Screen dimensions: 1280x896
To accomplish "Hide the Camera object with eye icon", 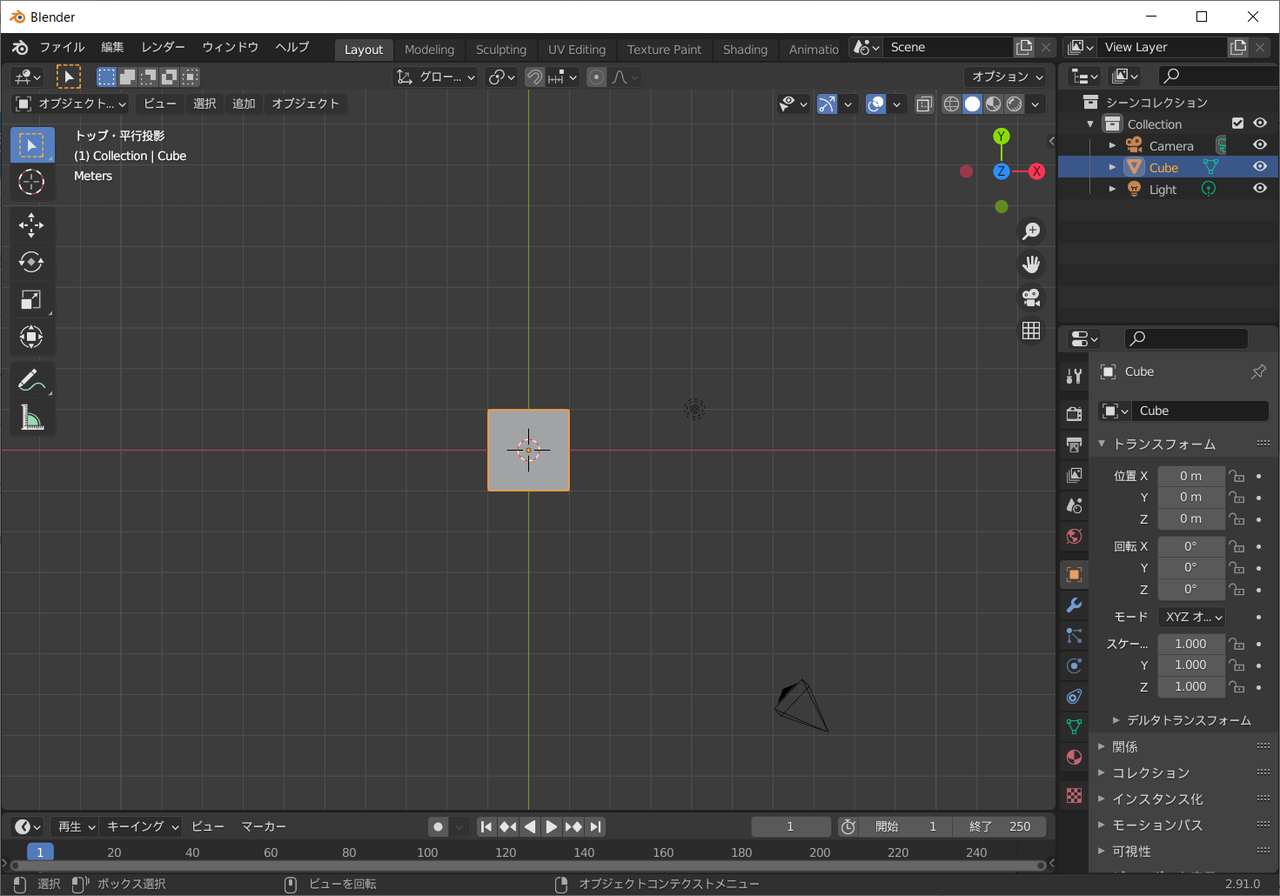I will [1260, 146].
